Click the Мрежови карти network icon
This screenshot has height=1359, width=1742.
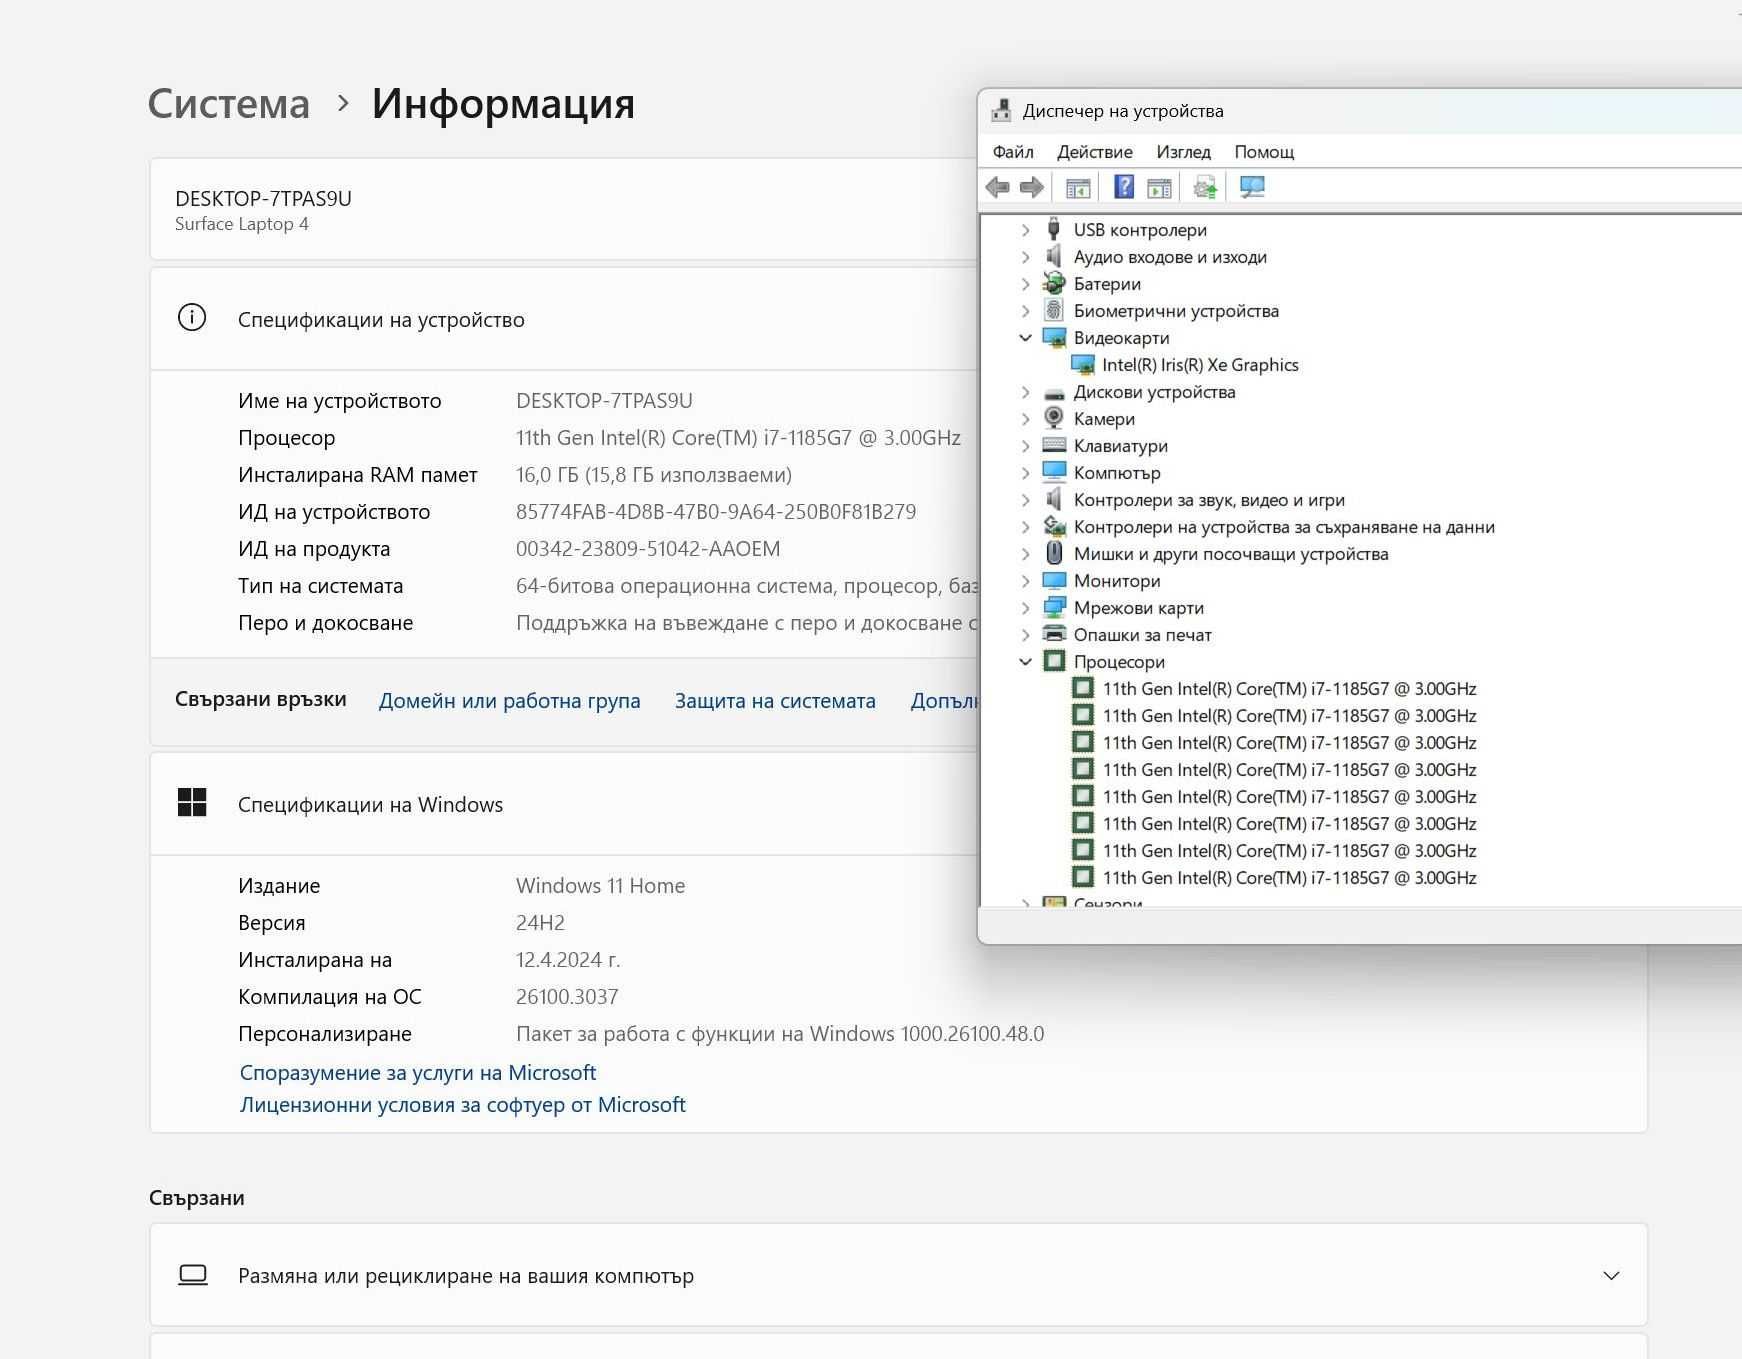[1054, 608]
